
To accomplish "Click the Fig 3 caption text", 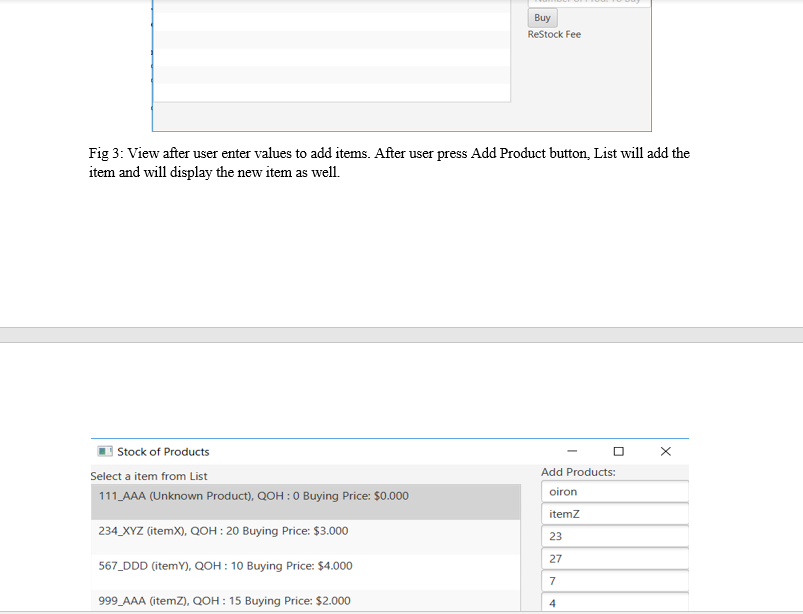I will click(389, 162).
